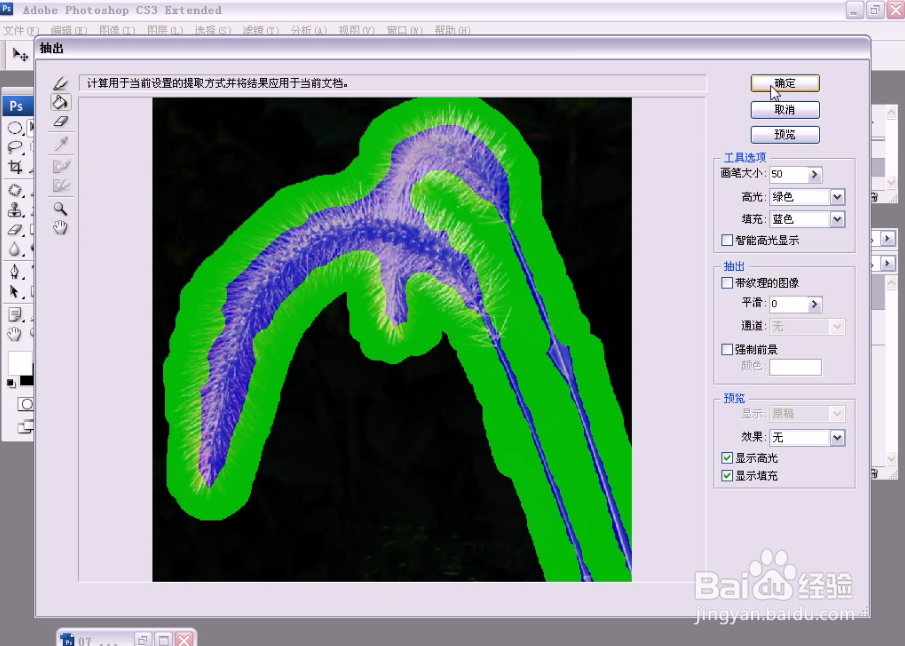
Task: Select the Eraser tool in main toolbox
Action: pos(15,229)
